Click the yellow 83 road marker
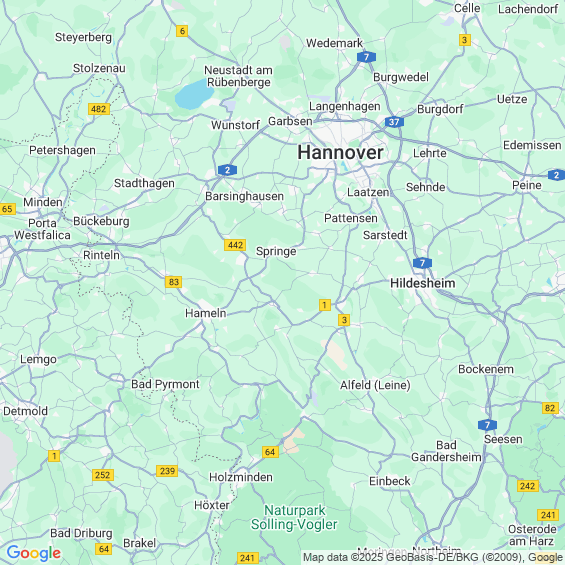This screenshot has height=565, width=565. point(174,281)
